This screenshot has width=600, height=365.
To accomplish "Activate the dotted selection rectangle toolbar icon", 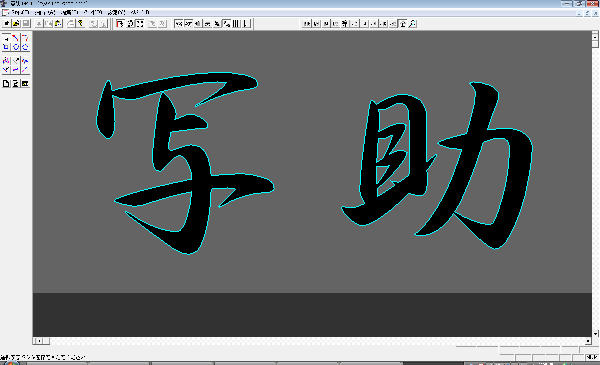I will [140, 24].
